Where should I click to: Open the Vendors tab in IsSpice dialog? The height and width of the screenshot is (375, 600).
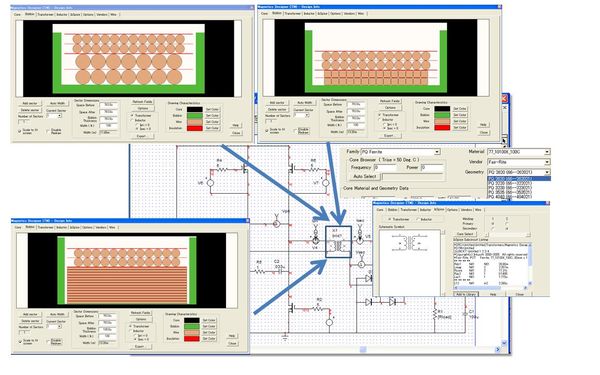pos(466,210)
